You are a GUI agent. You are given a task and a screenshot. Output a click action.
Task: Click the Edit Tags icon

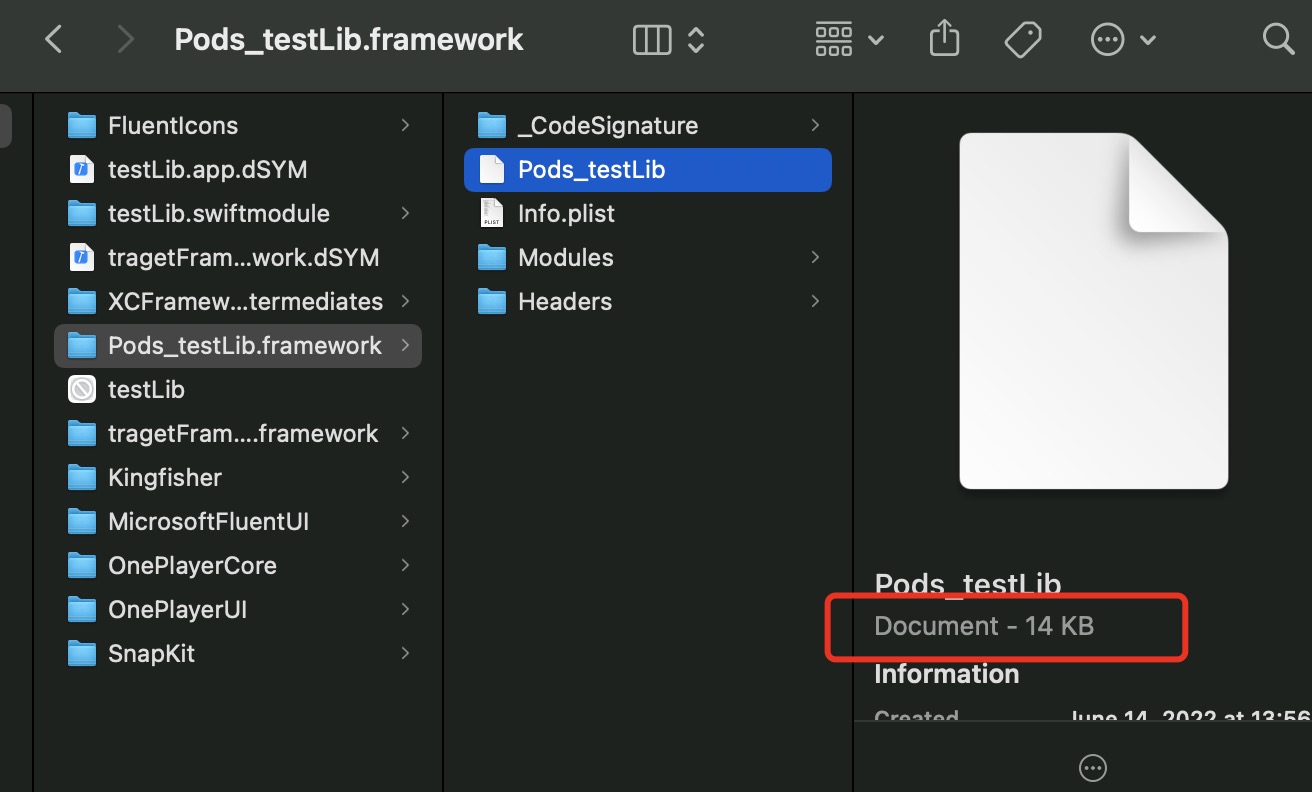[1023, 40]
